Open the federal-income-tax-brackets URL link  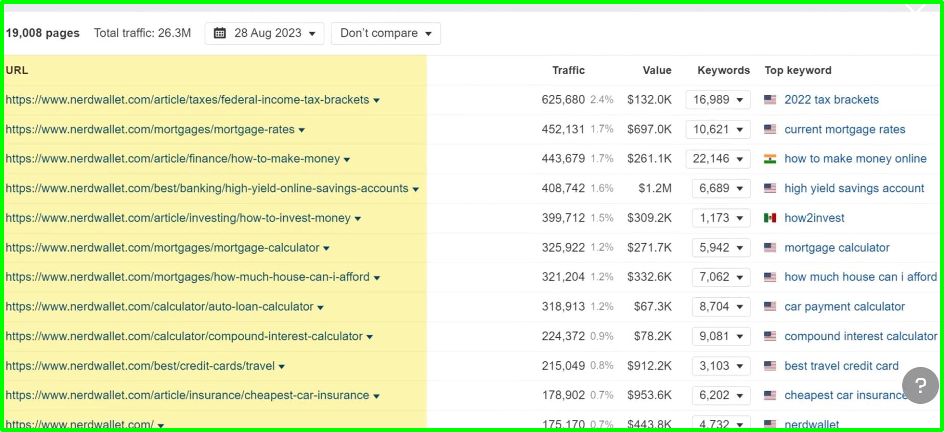(187, 100)
